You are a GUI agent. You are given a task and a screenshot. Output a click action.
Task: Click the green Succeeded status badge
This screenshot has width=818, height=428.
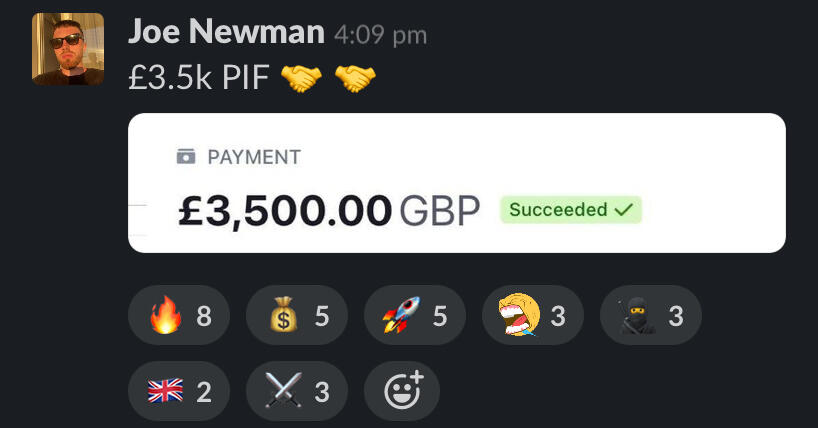(571, 210)
